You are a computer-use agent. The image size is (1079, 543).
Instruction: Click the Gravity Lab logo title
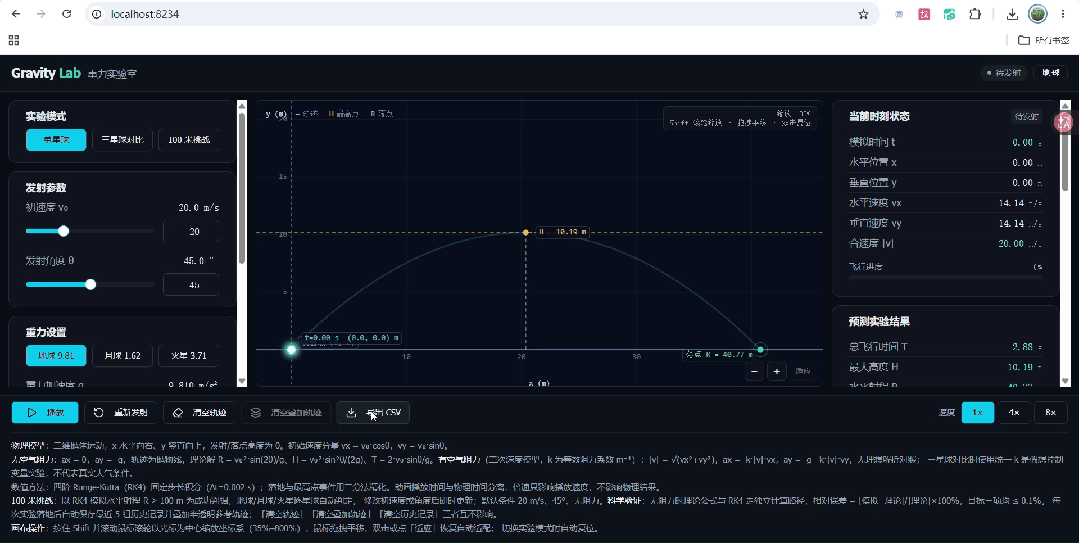(46, 73)
